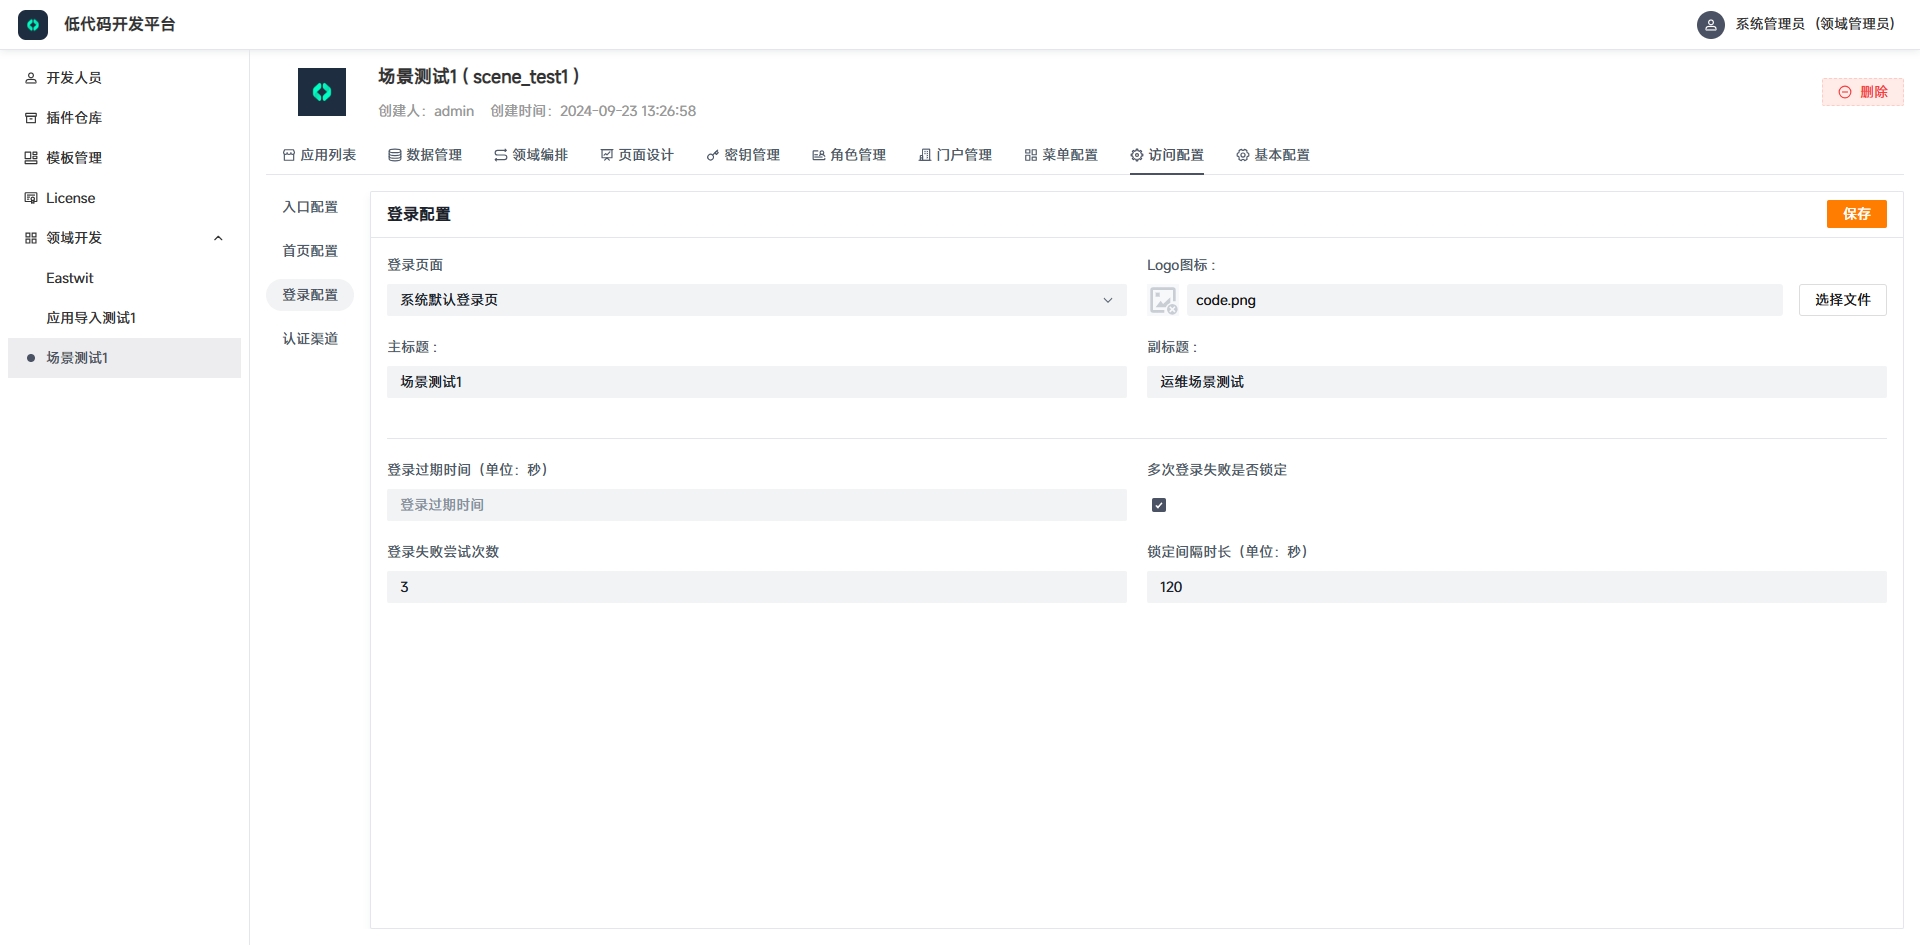Collapse the 领域开发 menu chevron

click(x=218, y=238)
